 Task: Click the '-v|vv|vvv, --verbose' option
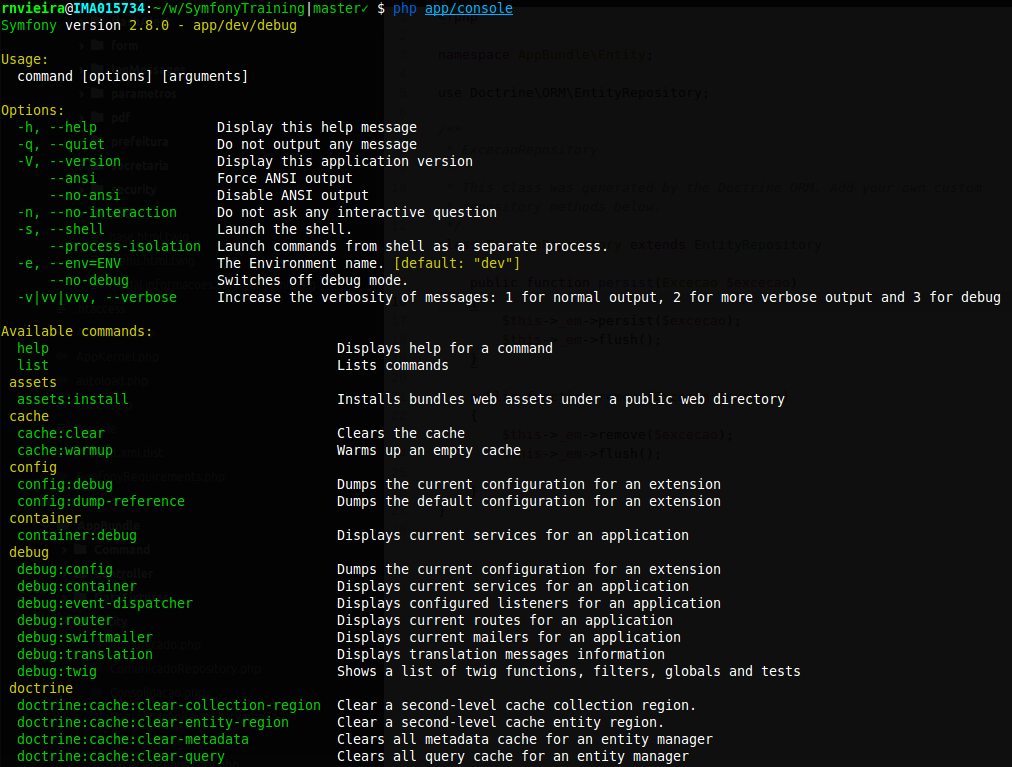pos(97,297)
